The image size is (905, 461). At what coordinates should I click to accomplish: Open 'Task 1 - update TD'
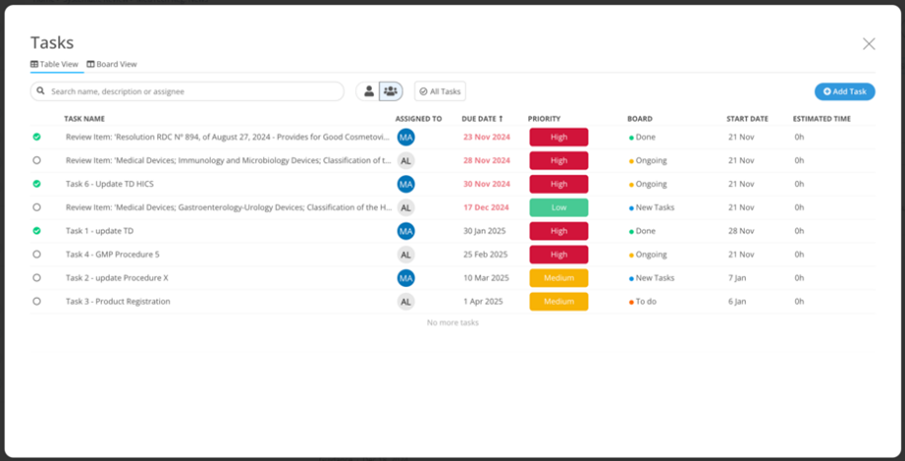pos(99,231)
